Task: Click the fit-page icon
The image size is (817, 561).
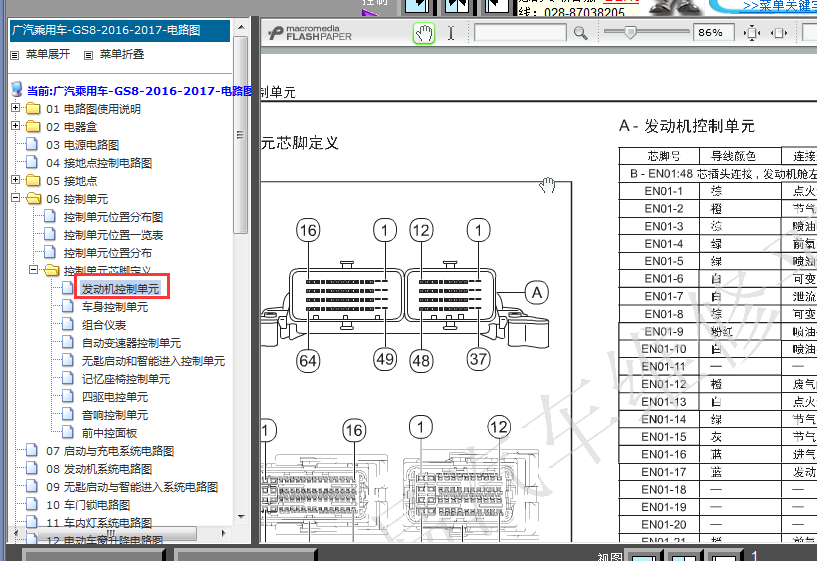Action: pyautogui.click(x=751, y=33)
